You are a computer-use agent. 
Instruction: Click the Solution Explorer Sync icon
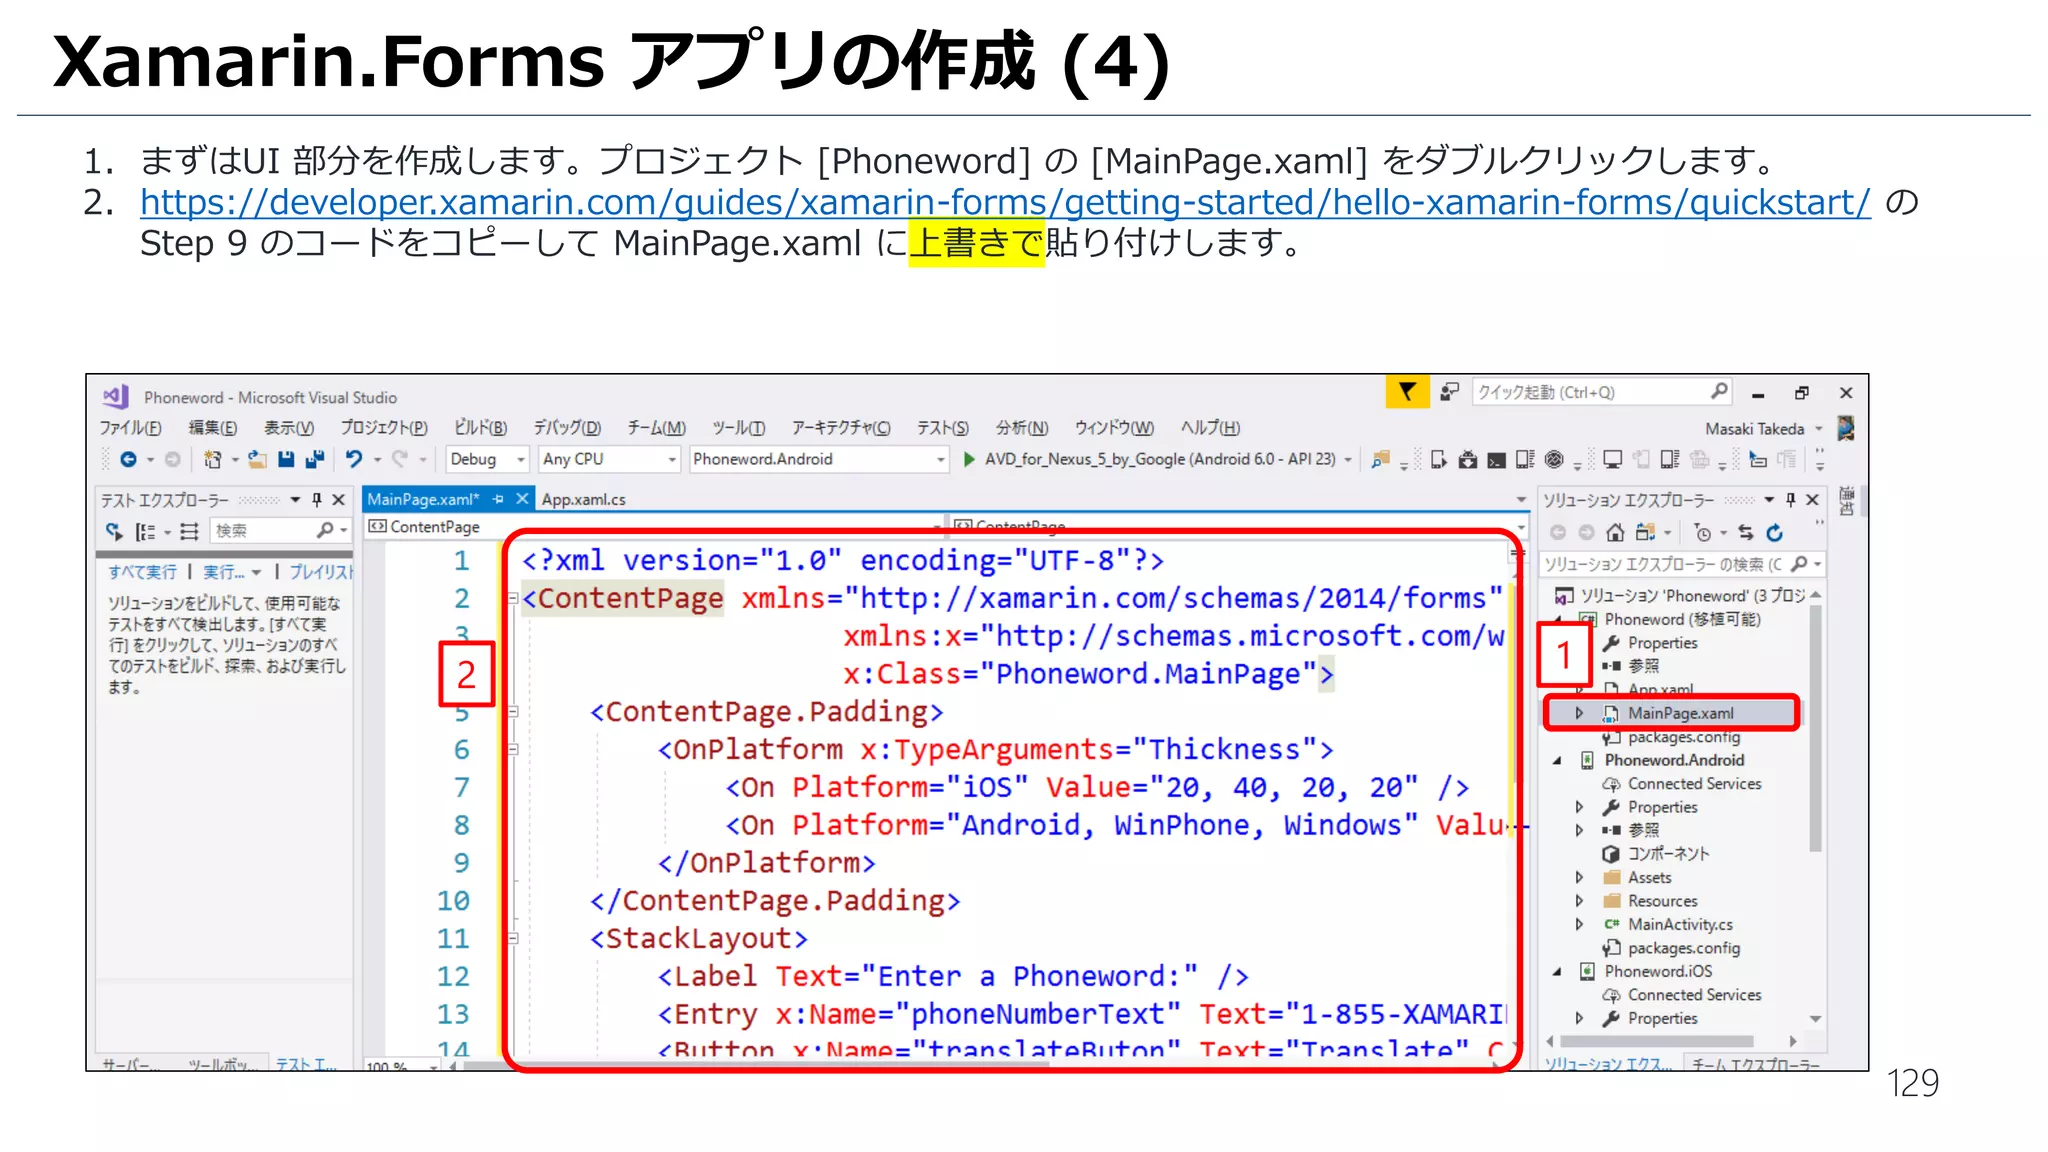coord(1746,532)
